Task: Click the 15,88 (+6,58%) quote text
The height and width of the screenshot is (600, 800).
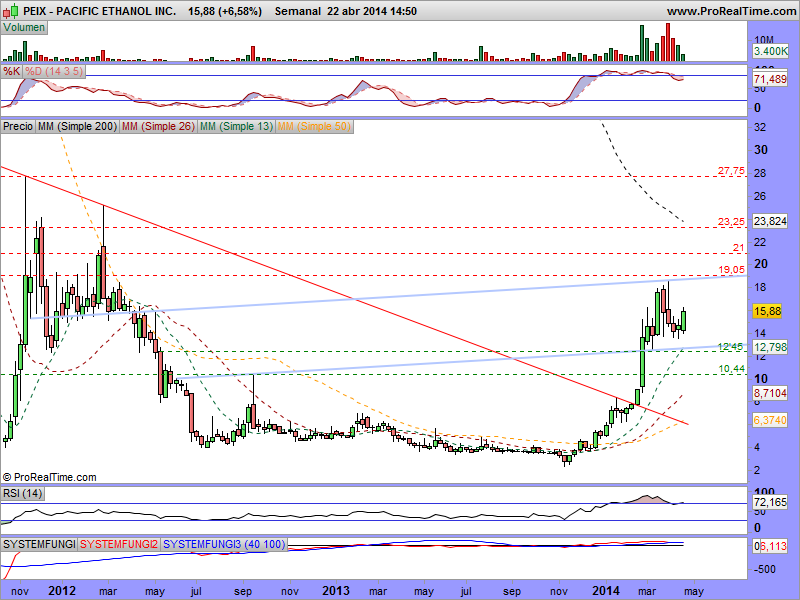Action: coord(225,11)
